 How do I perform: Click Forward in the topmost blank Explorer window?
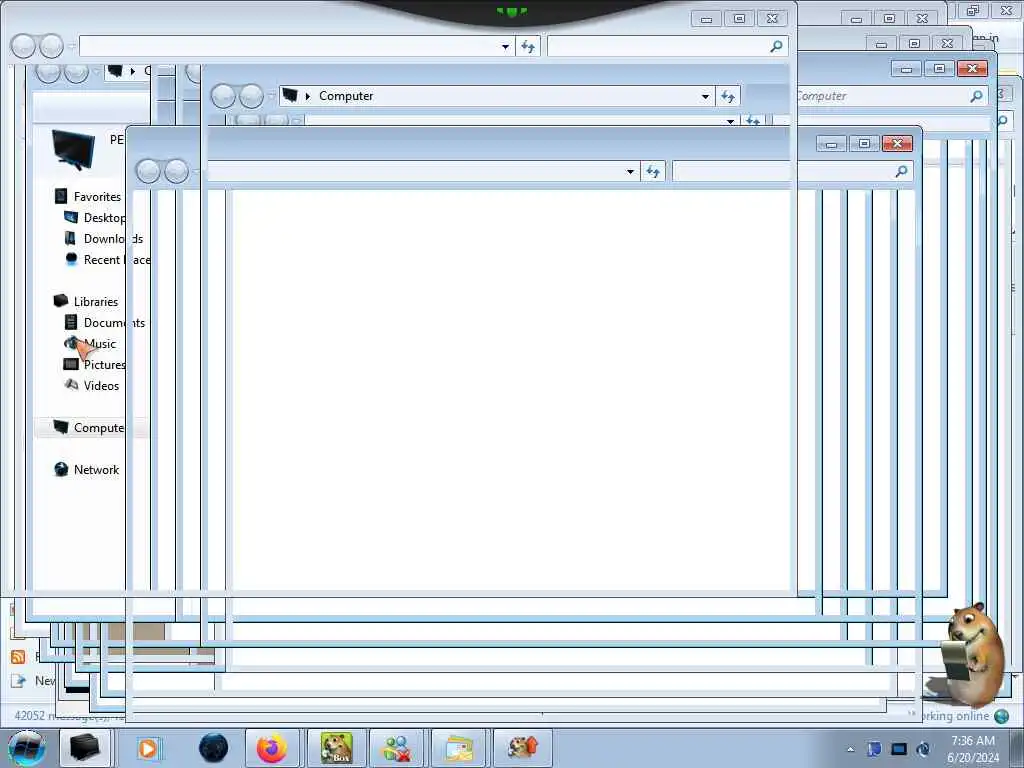(x=51, y=46)
